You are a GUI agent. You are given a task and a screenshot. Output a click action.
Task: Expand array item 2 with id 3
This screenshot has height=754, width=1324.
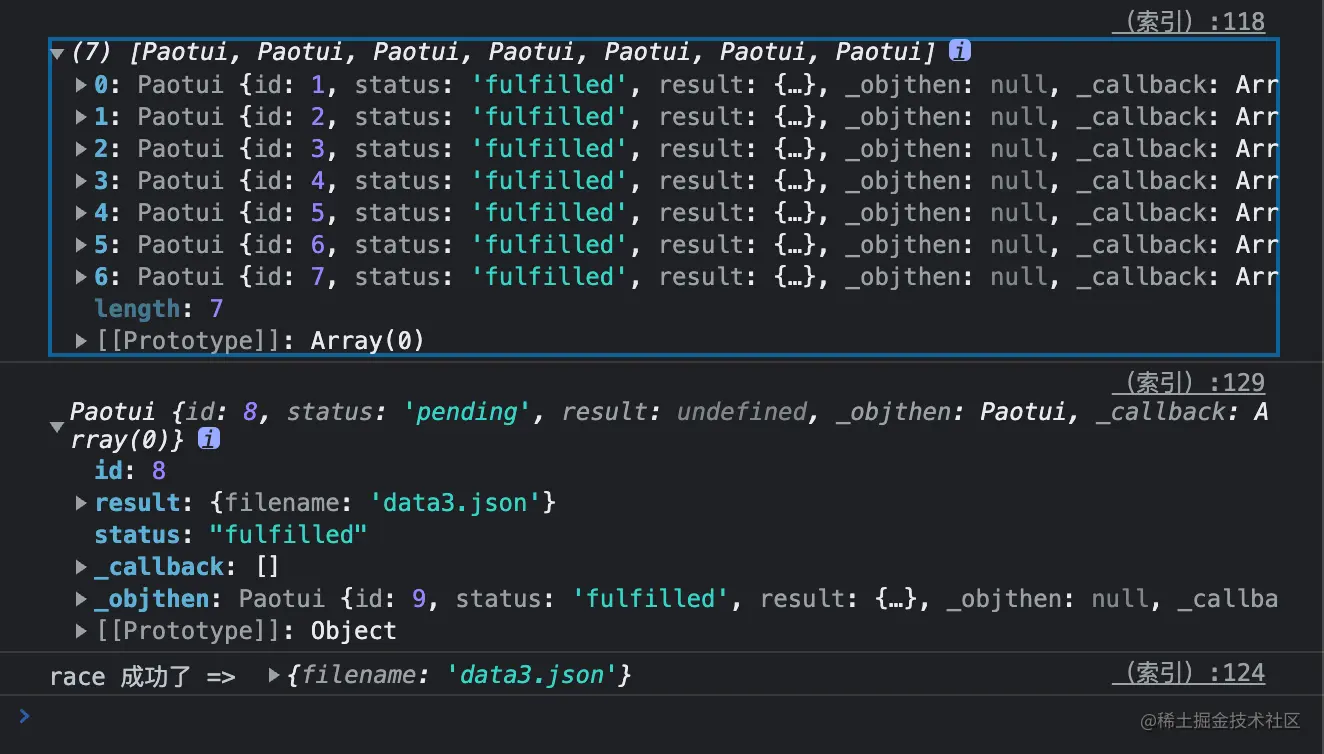[x=81, y=149]
